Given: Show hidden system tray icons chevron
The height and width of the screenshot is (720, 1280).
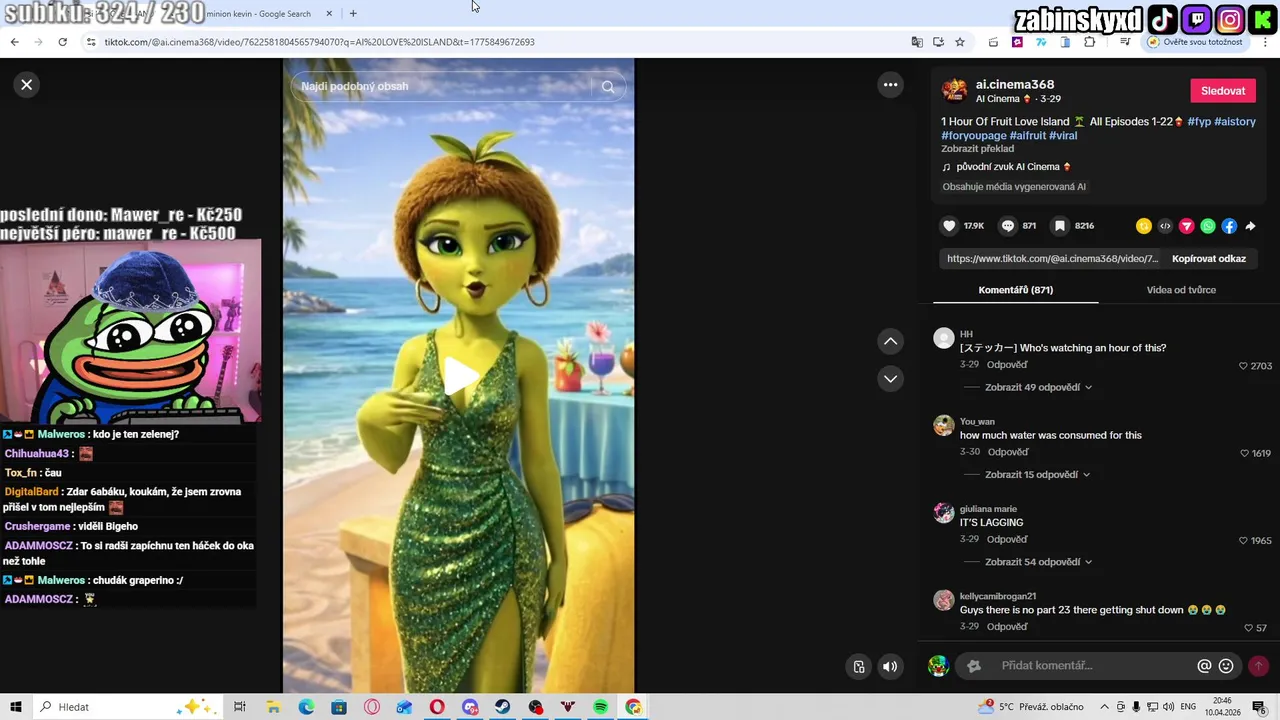Looking at the screenshot, I should (1103, 707).
